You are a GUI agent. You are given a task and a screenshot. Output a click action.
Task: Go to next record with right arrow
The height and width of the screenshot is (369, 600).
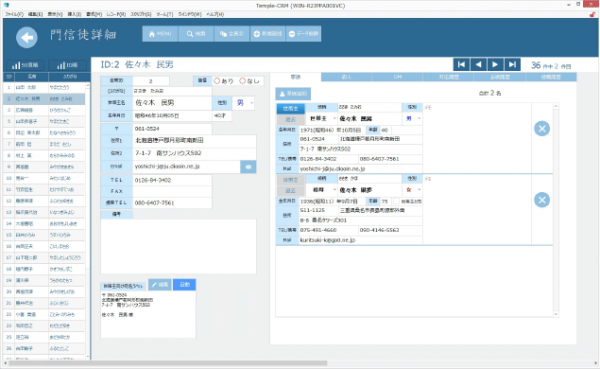tap(495, 64)
